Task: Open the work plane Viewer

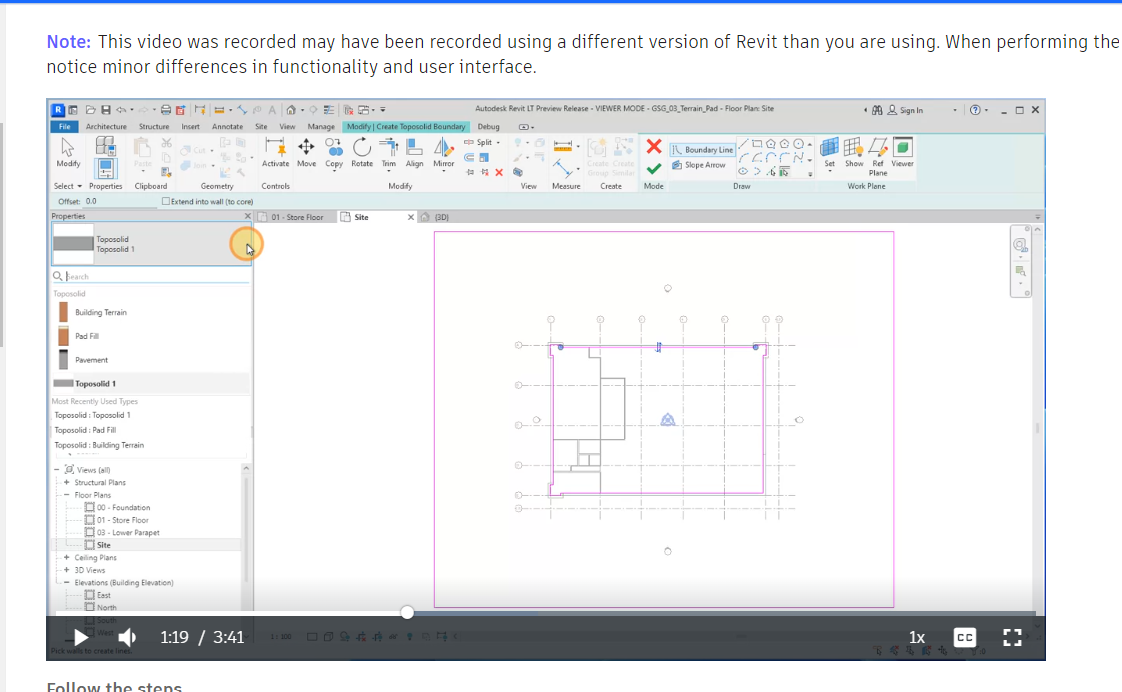Action: pos(902,151)
